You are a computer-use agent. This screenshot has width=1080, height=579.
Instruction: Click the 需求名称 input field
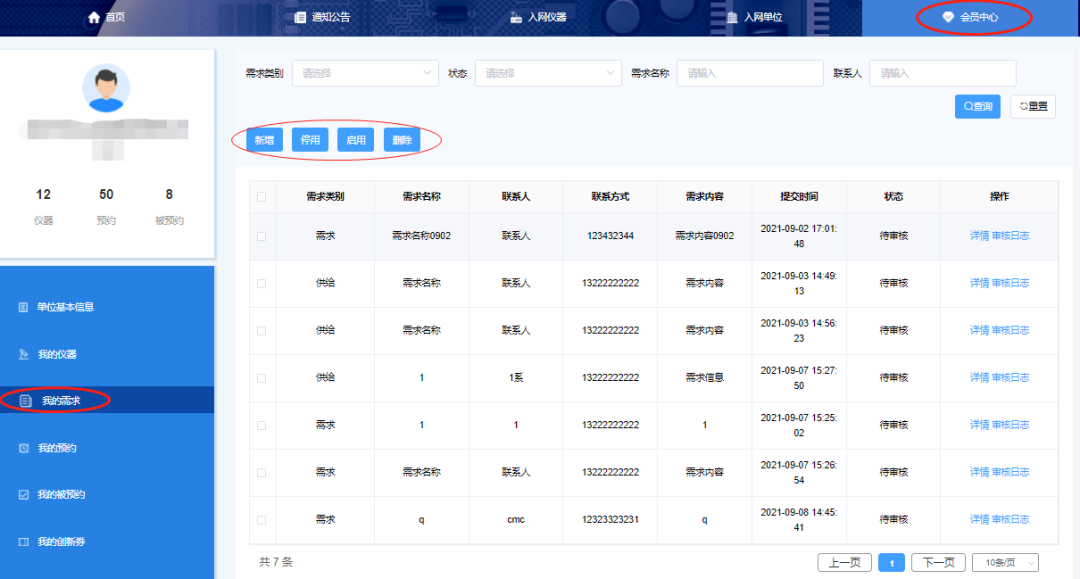pos(749,73)
